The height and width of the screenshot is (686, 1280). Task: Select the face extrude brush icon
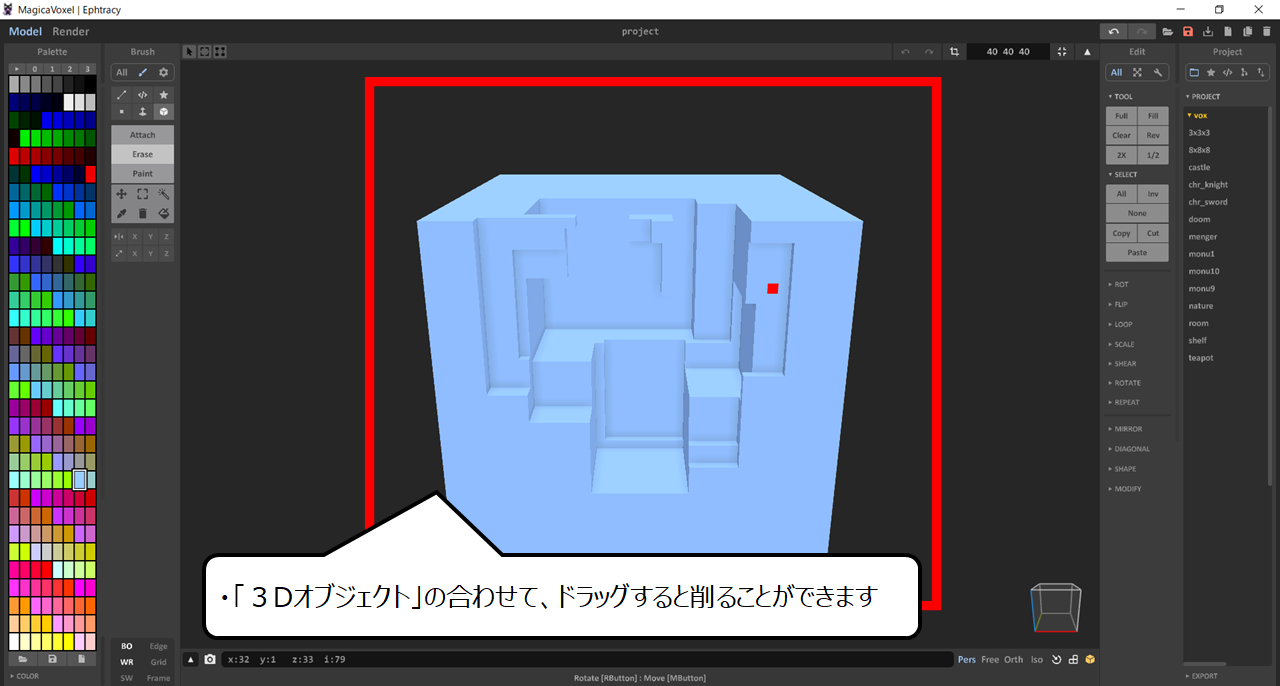point(143,112)
